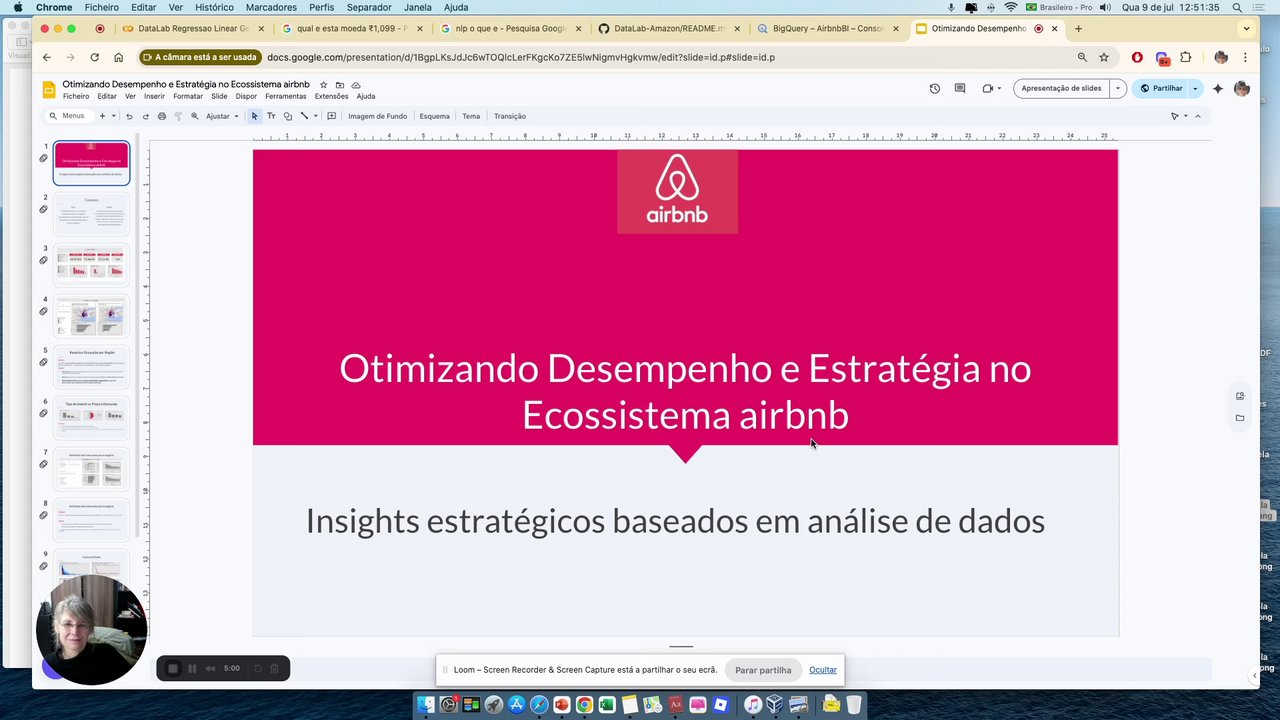Open version history clock icon
This screenshot has width=1280, height=720.
934,88
